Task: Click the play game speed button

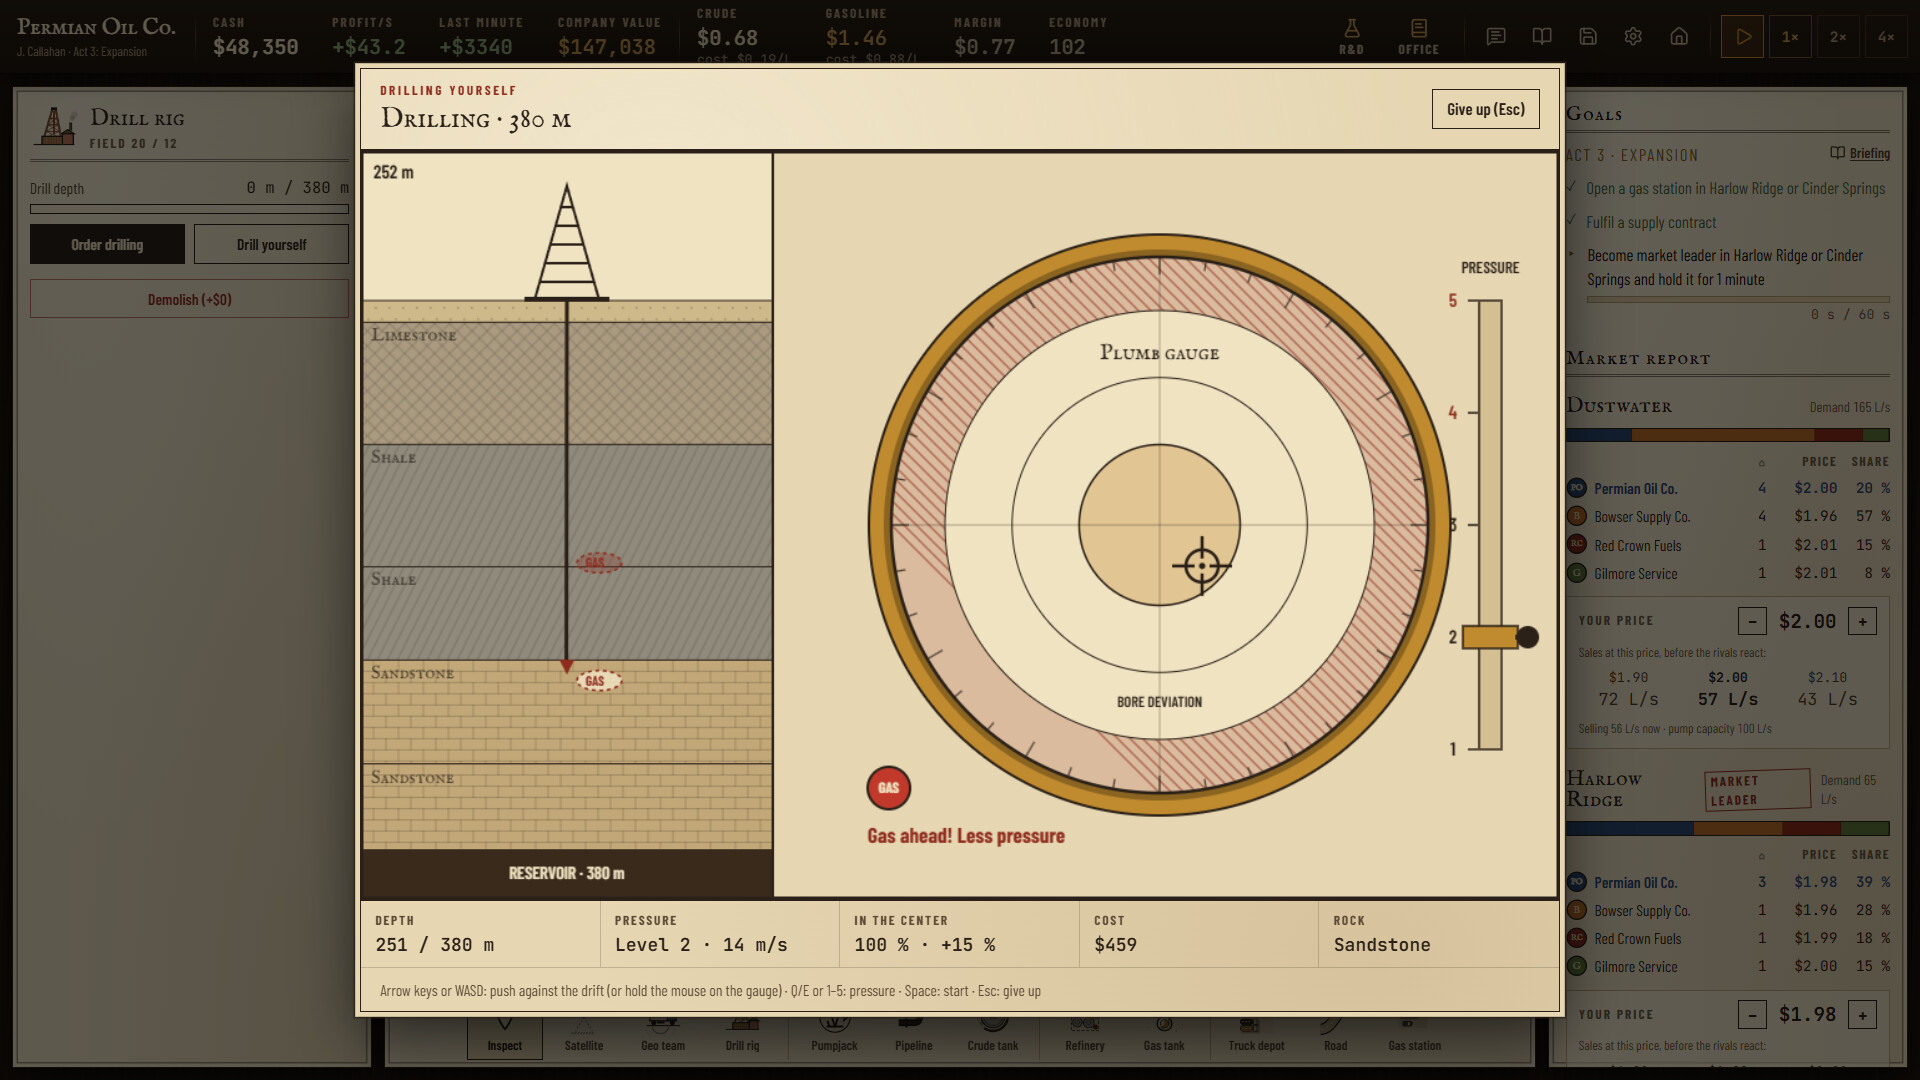Action: (x=1742, y=37)
